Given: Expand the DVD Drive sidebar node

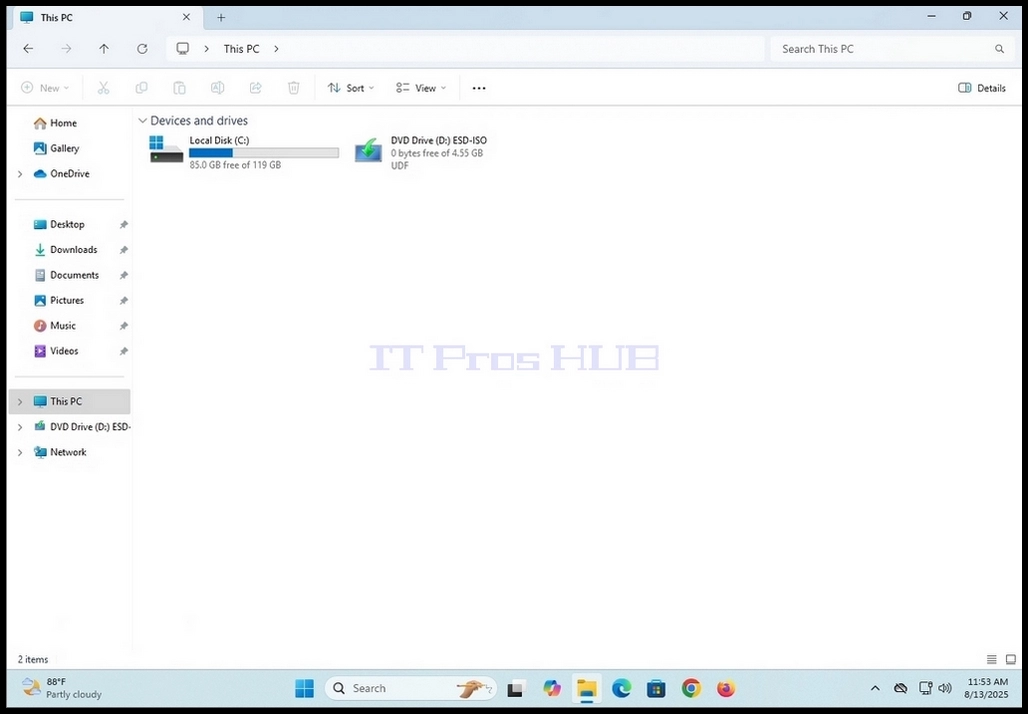Looking at the screenshot, I should pyautogui.click(x=20, y=427).
